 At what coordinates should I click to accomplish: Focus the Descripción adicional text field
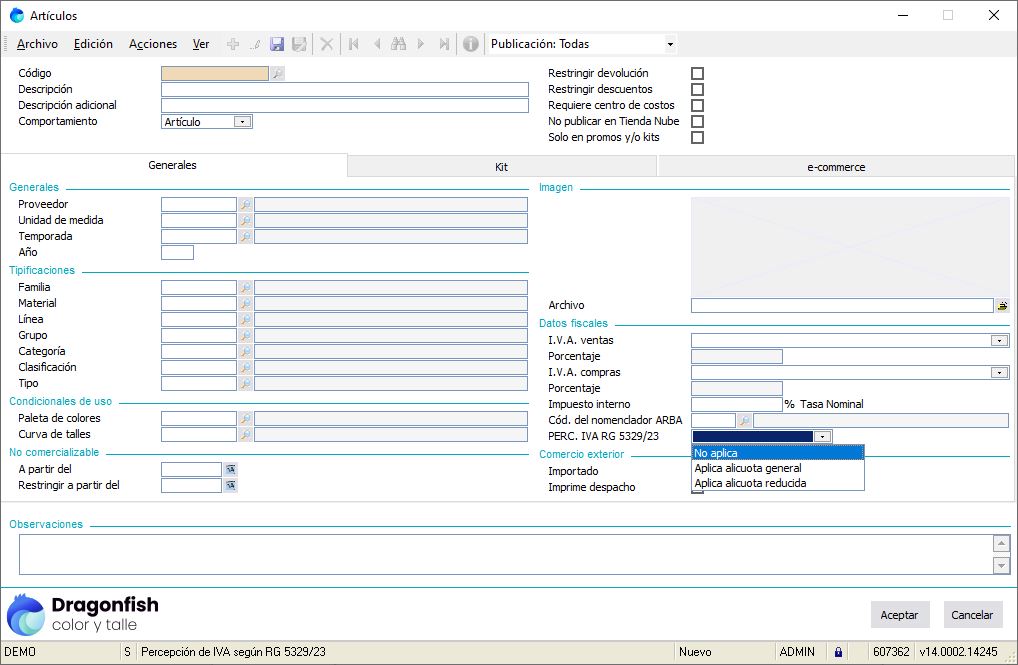point(345,105)
